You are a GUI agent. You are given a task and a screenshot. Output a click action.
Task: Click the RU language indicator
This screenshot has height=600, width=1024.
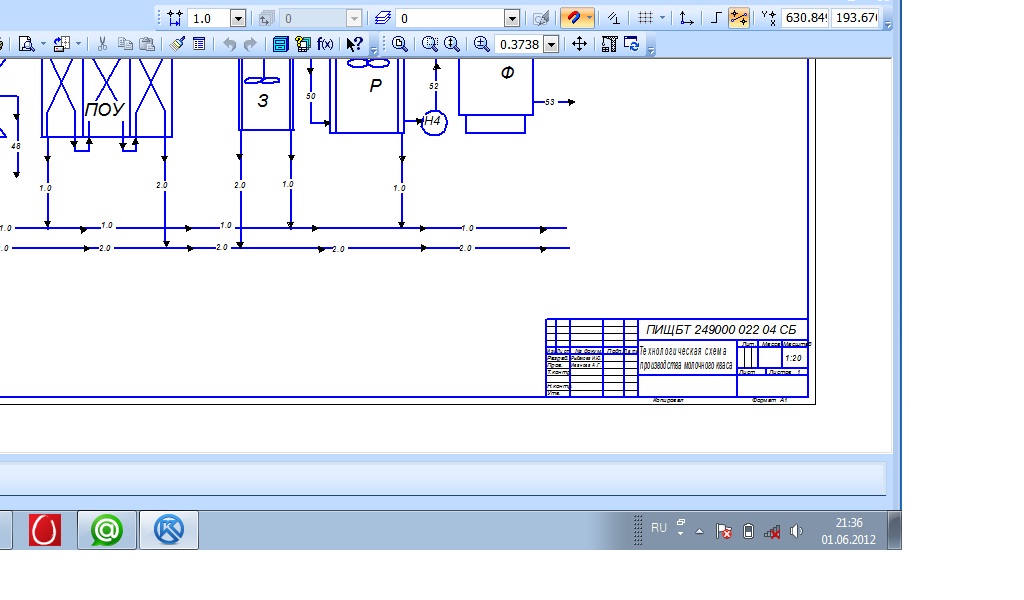click(x=658, y=528)
